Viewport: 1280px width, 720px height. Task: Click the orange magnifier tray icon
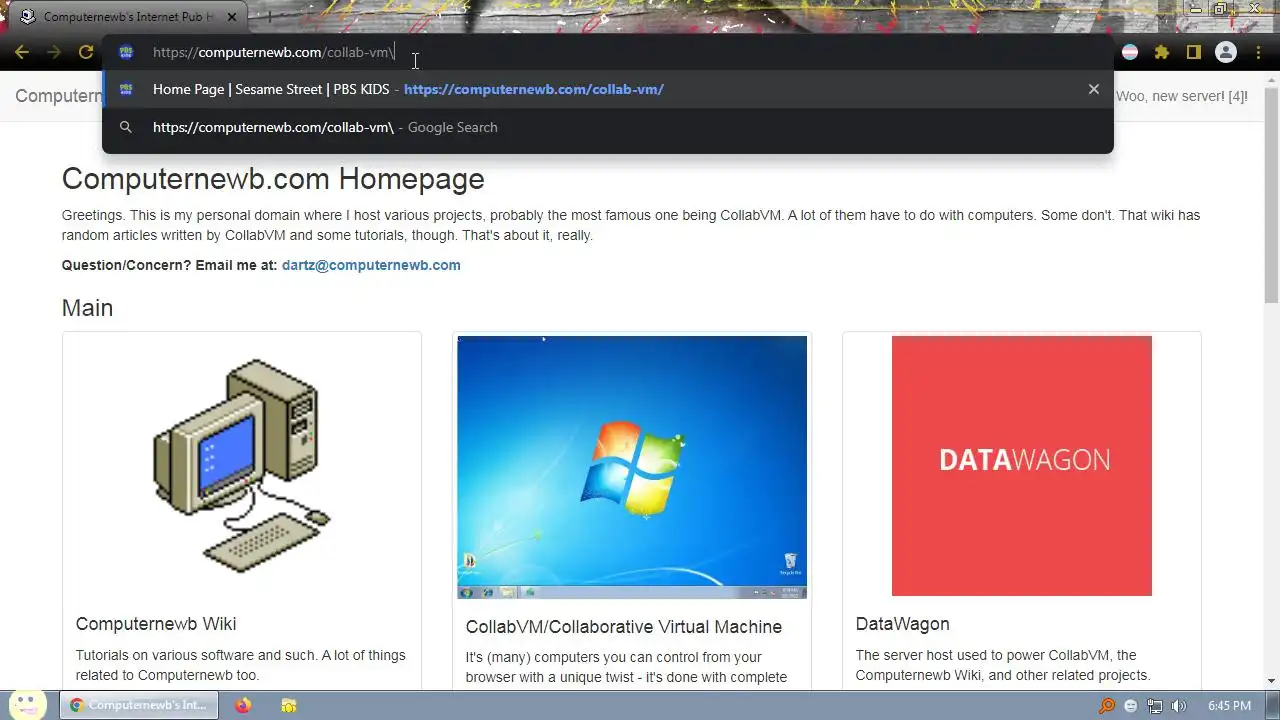click(1107, 705)
